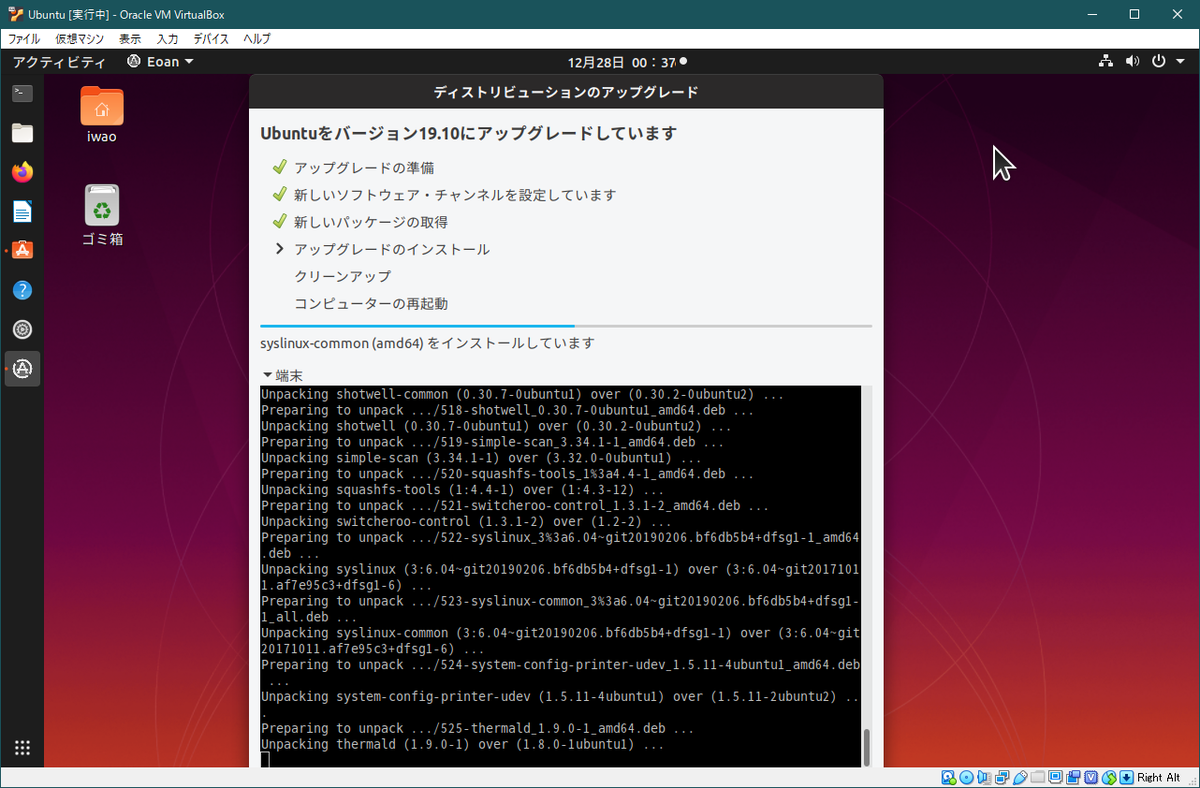The height and width of the screenshot is (788, 1200).
Task: Click the クリーンアップ step
Action: (x=342, y=276)
